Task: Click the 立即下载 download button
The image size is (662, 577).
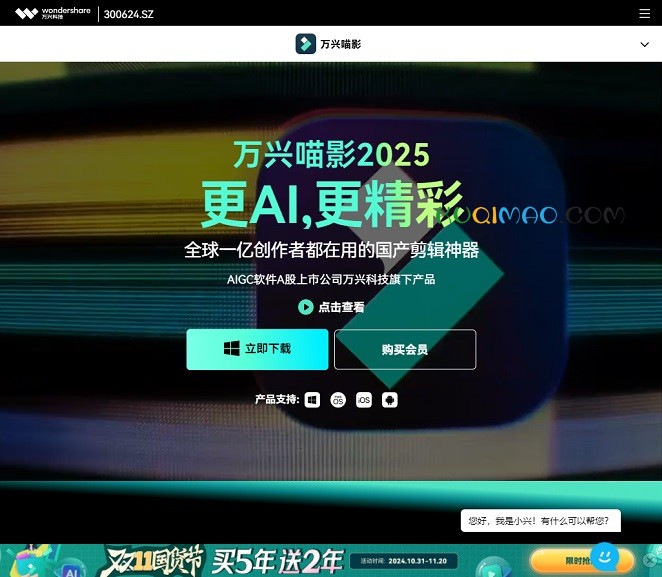Action: click(257, 349)
